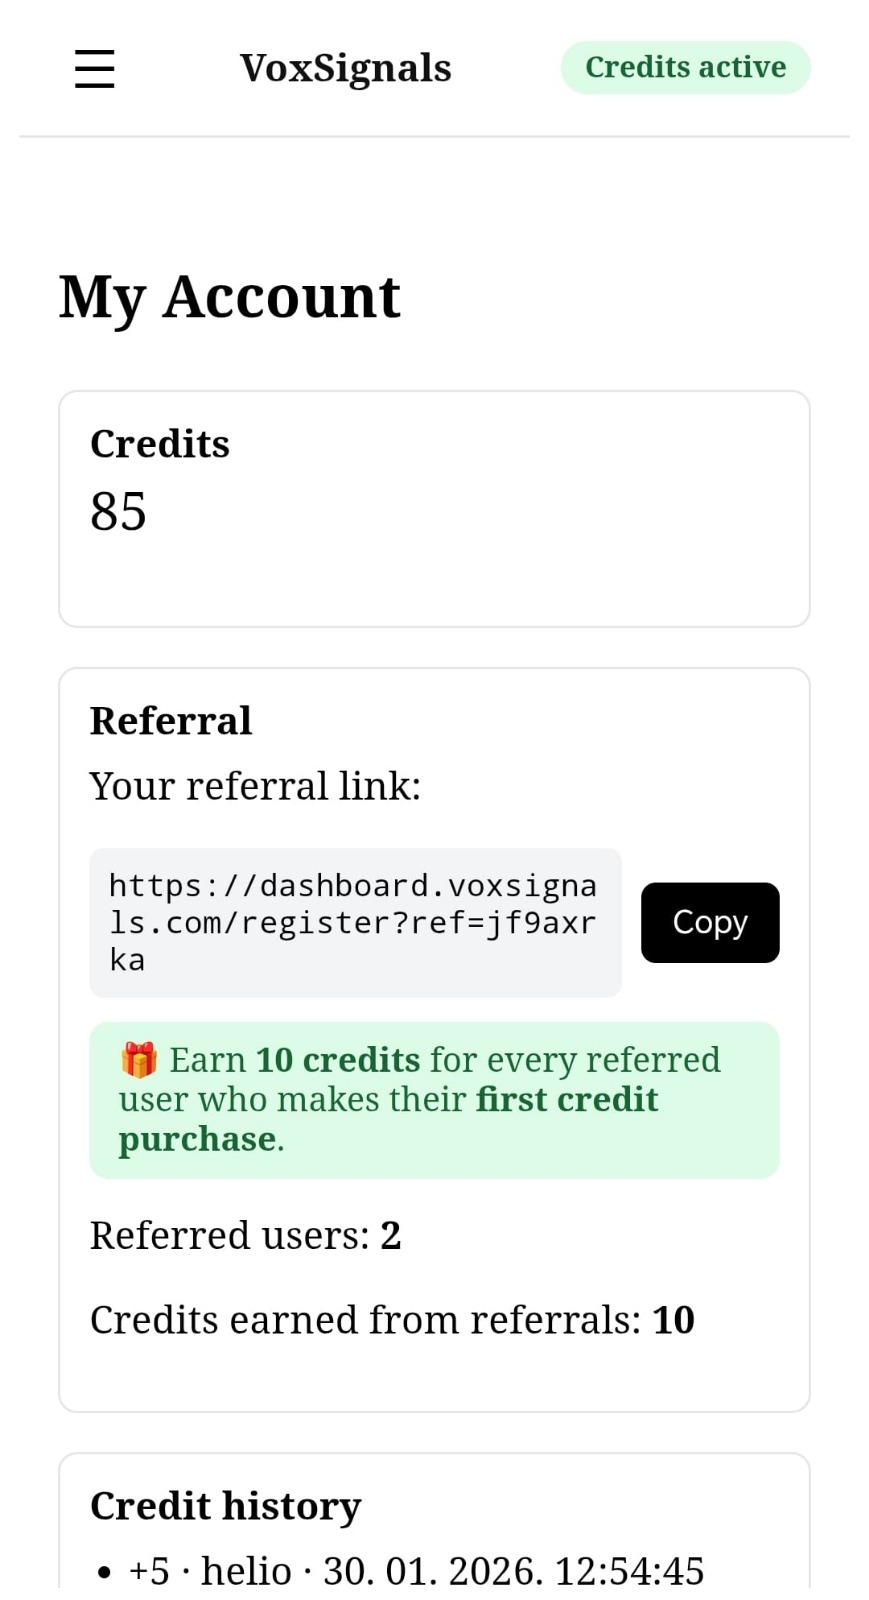
Task: Select the Credit history tab heading
Action: [x=226, y=1505]
